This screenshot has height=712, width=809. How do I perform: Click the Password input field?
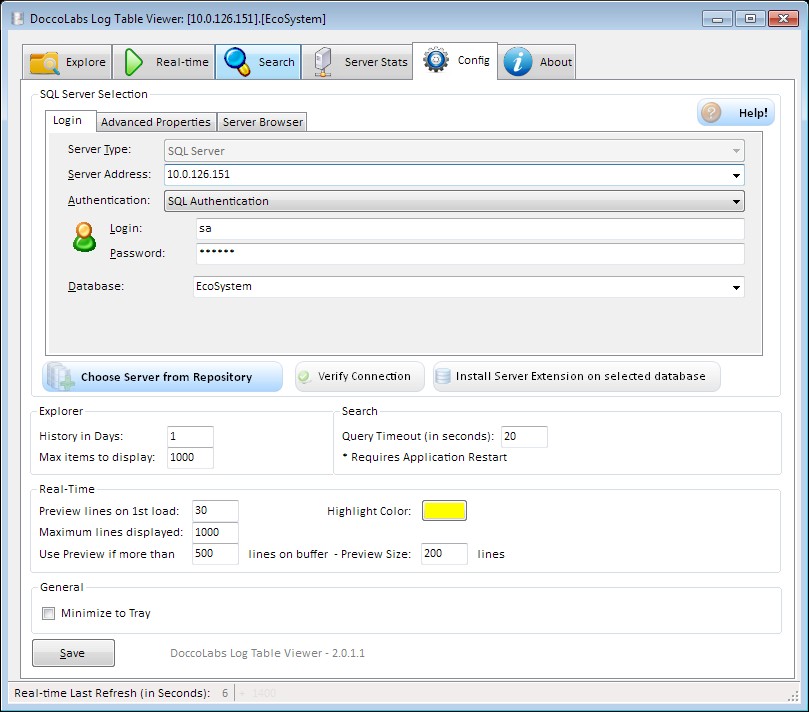click(x=470, y=253)
